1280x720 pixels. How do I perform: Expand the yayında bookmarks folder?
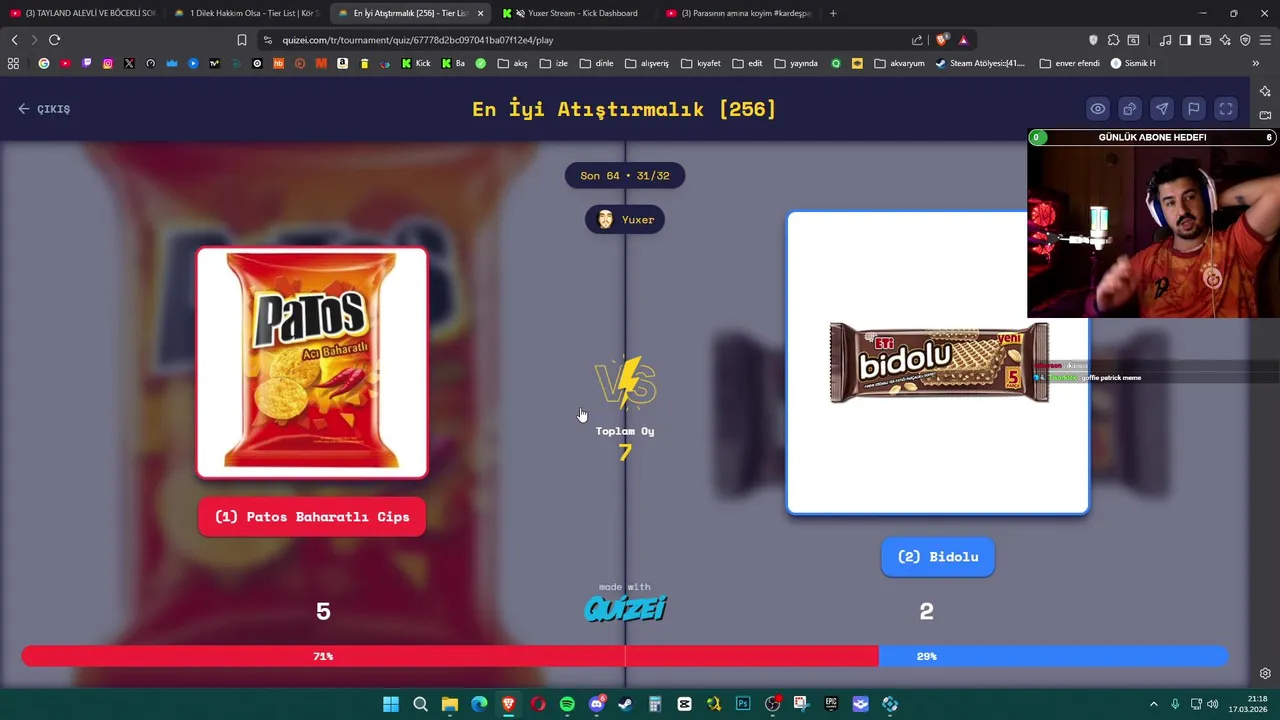tap(796, 63)
